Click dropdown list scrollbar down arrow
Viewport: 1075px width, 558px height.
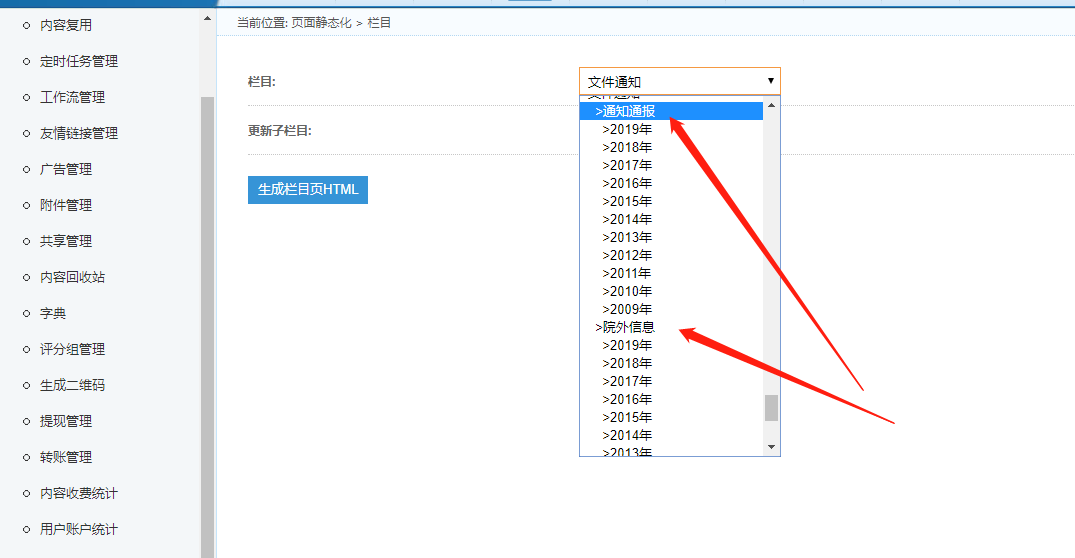click(x=771, y=447)
